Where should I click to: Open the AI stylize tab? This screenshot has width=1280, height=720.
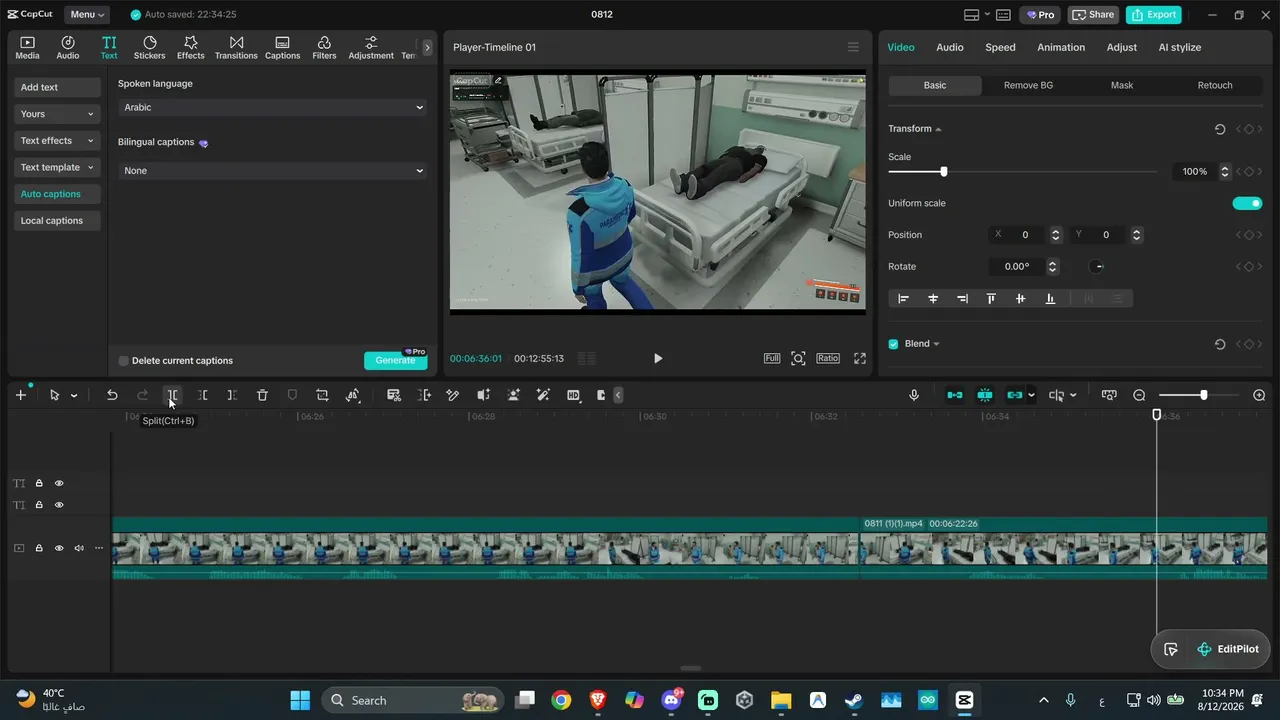click(x=1180, y=47)
